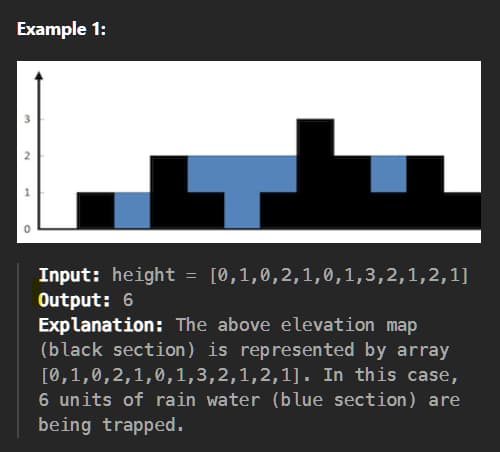Click the words "being trapped" at the end

pyautogui.click(x=111, y=425)
